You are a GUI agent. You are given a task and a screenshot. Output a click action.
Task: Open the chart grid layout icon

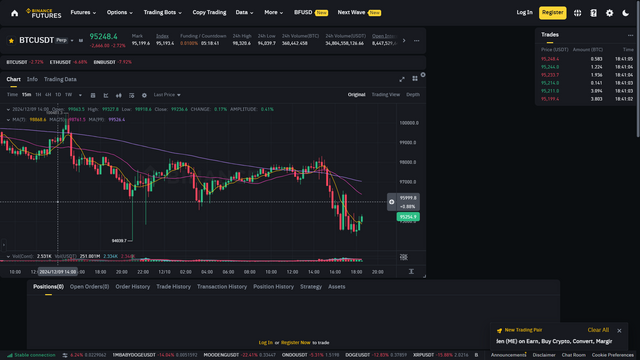point(415,78)
